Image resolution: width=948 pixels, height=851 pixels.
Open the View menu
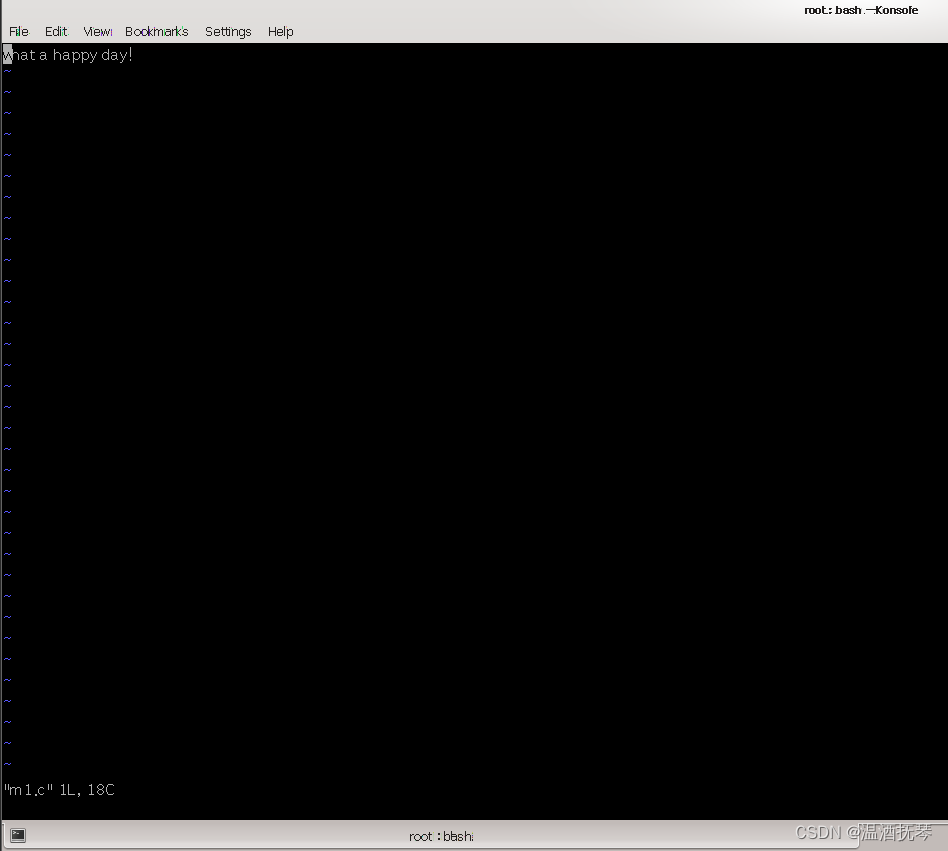click(96, 31)
